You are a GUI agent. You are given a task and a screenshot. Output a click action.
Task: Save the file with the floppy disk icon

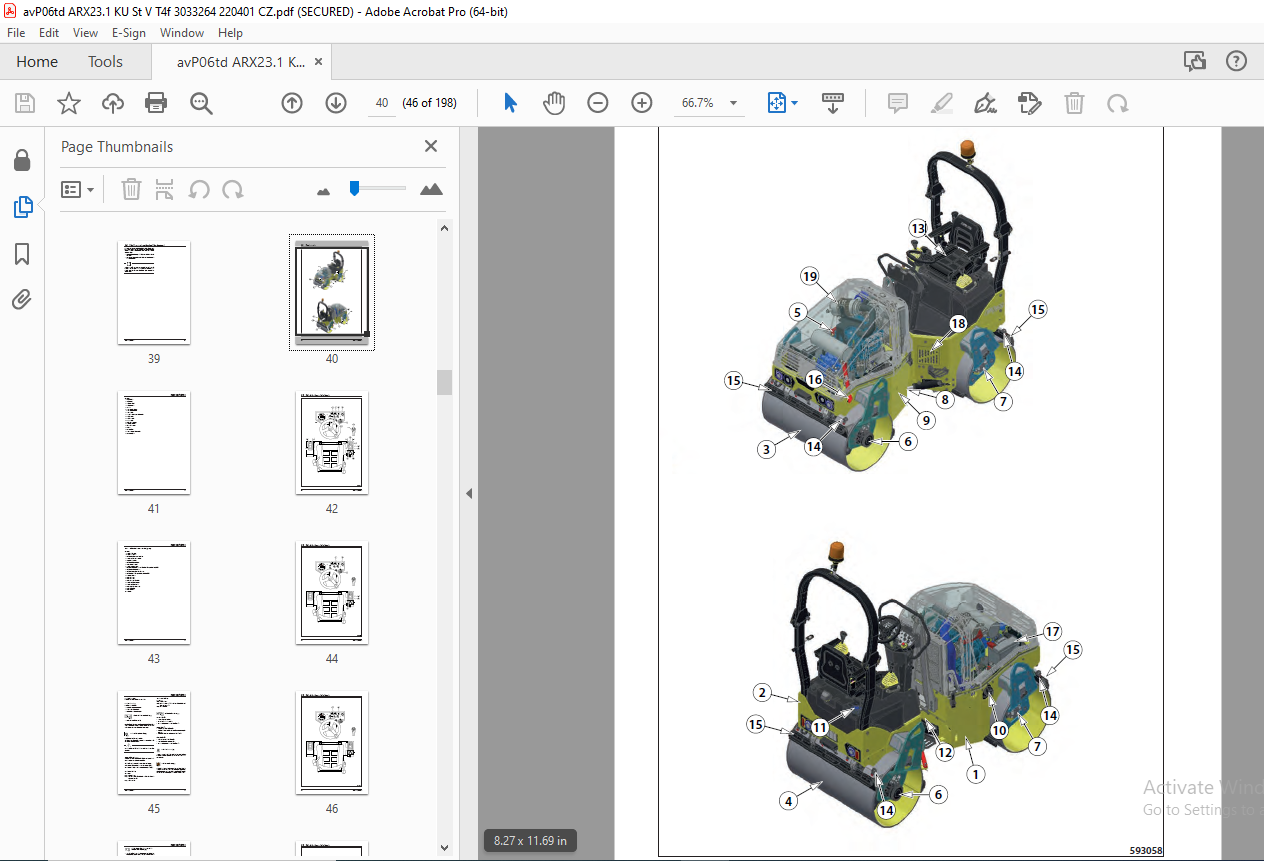tap(25, 103)
